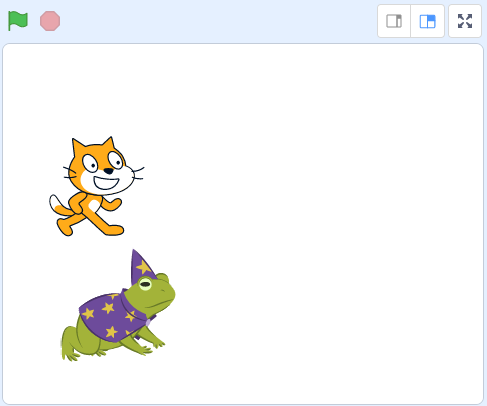Click the frog's purple wizard hat
This screenshot has width=487, height=406.
tap(142, 267)
